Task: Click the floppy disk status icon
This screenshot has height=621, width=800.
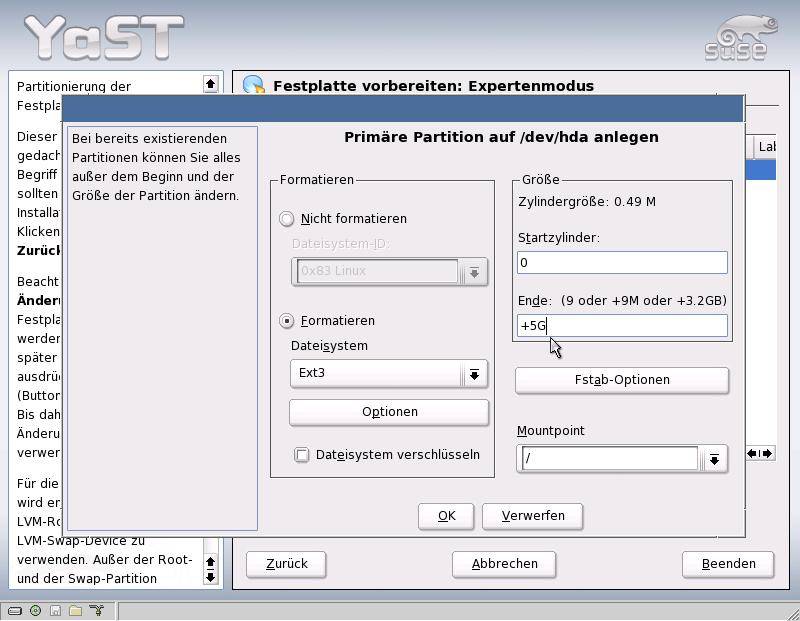Action: 56,610
